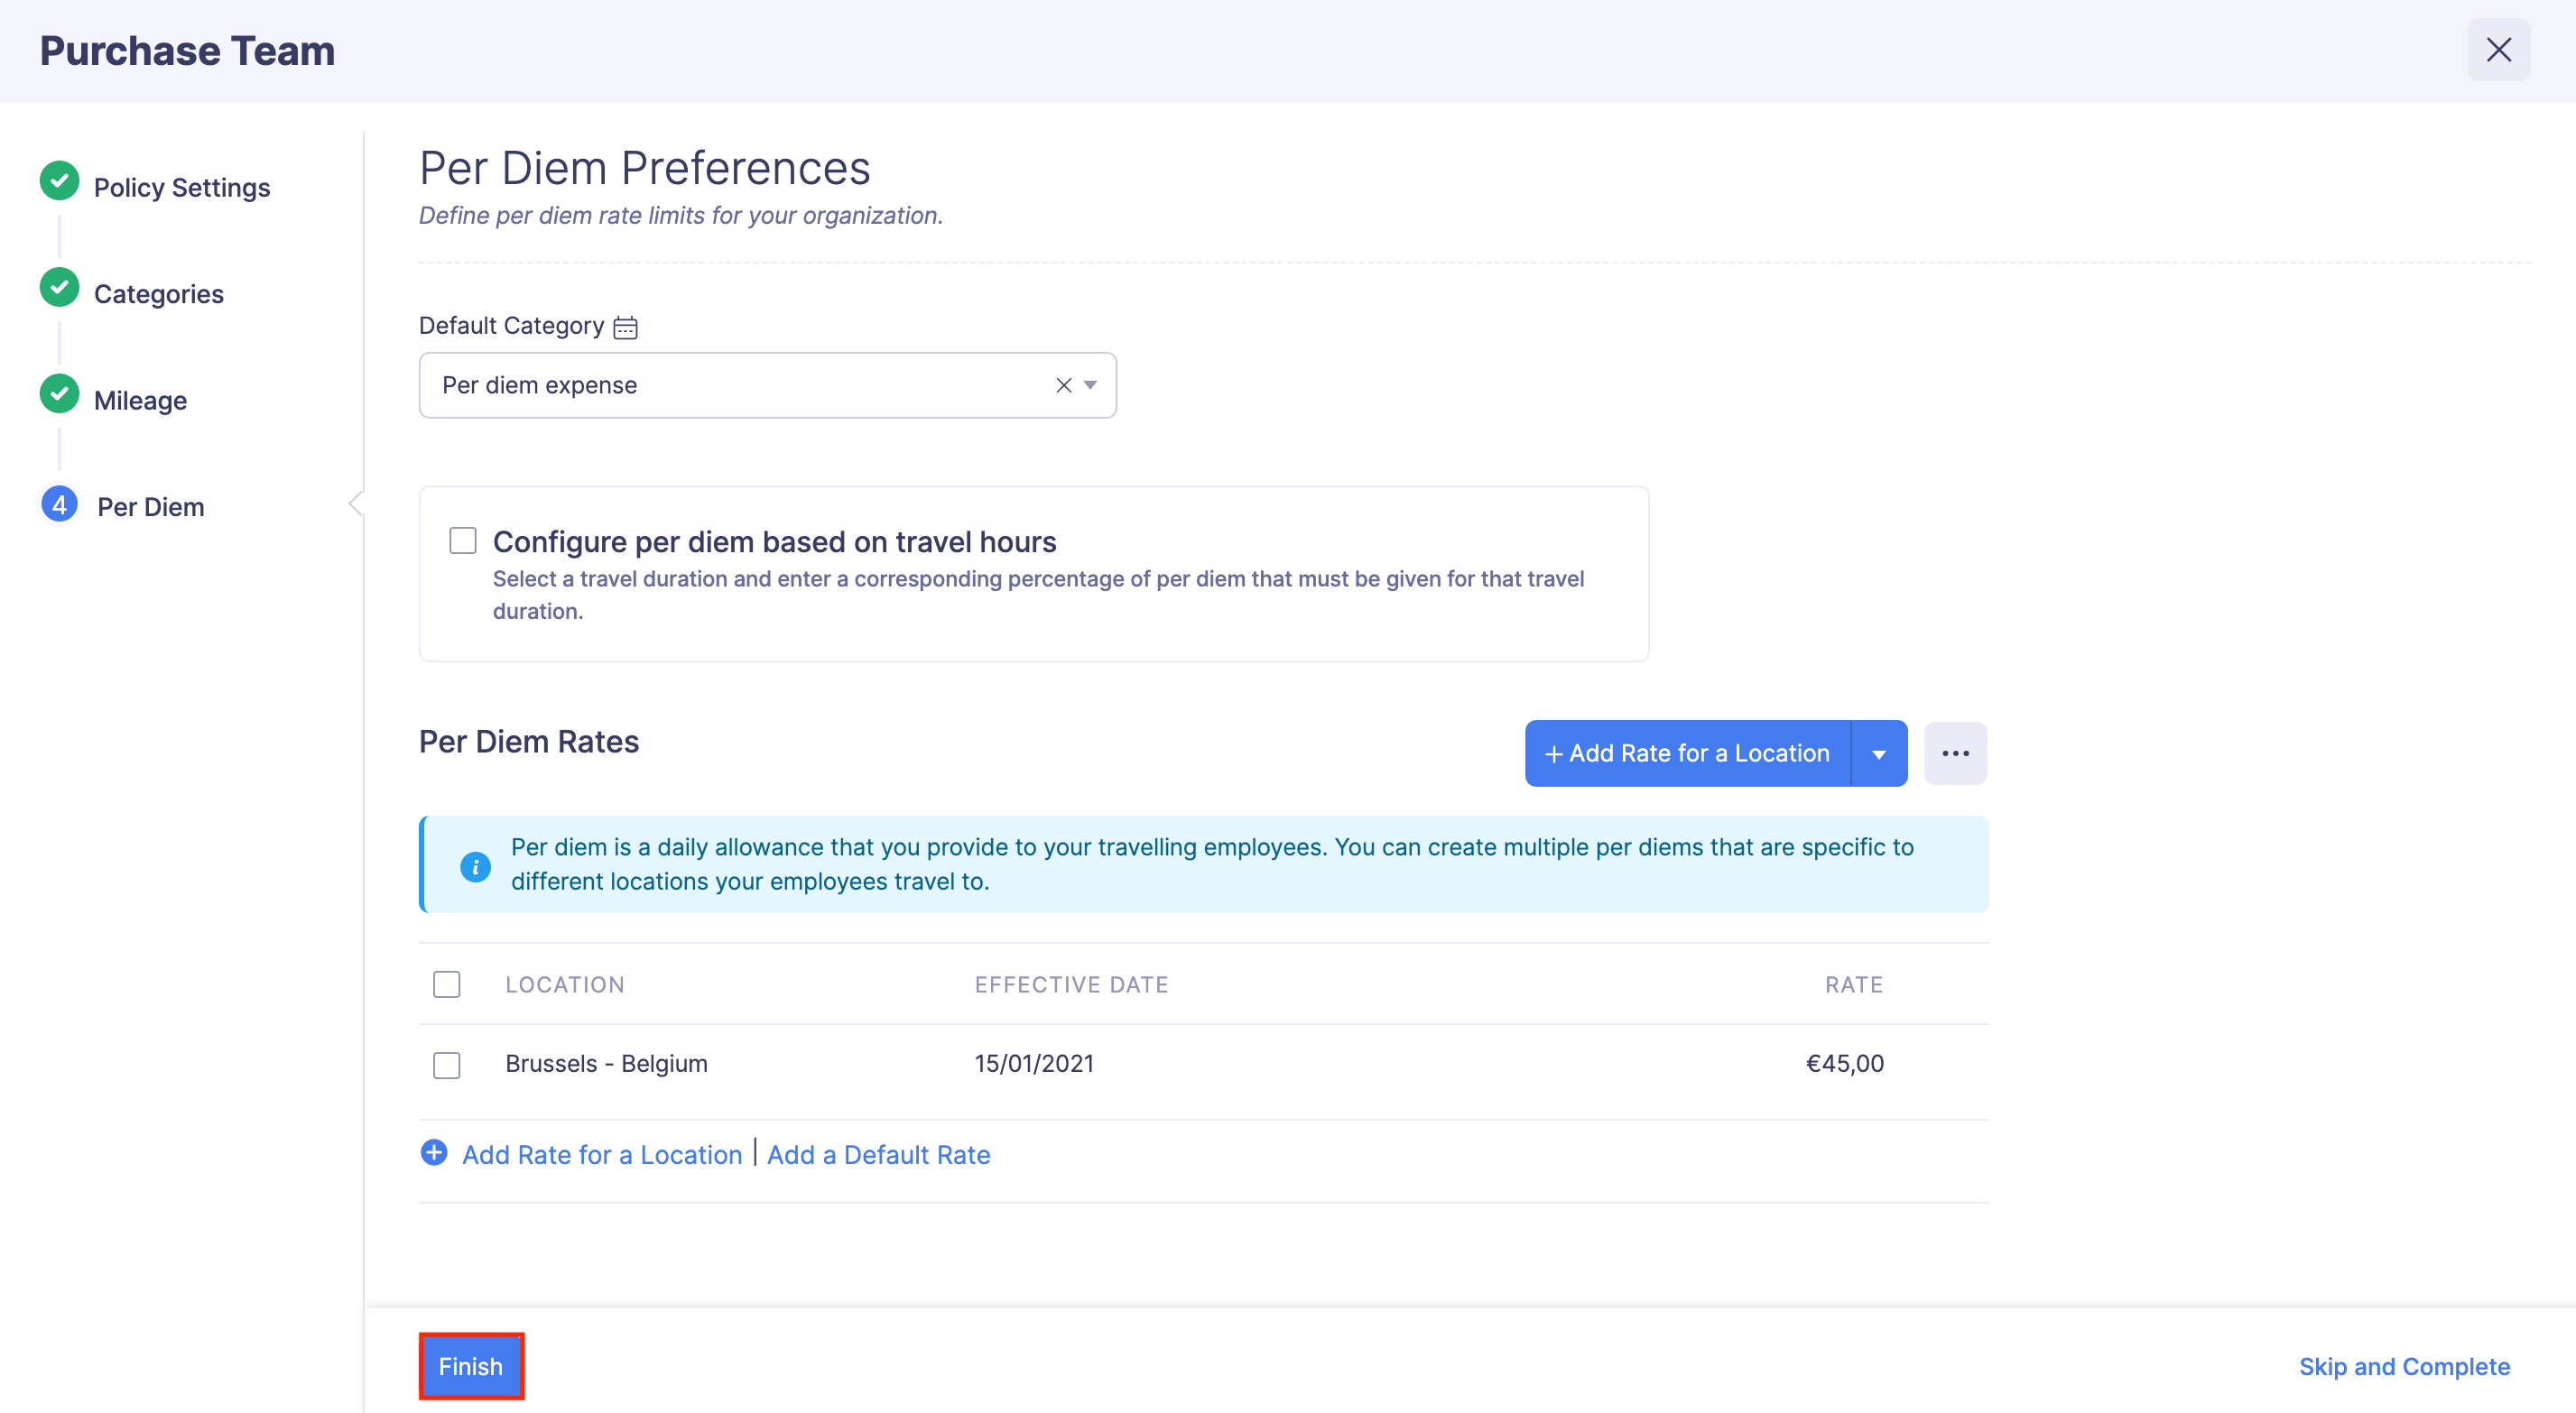Go to the Mileage step

pos(140,400)
